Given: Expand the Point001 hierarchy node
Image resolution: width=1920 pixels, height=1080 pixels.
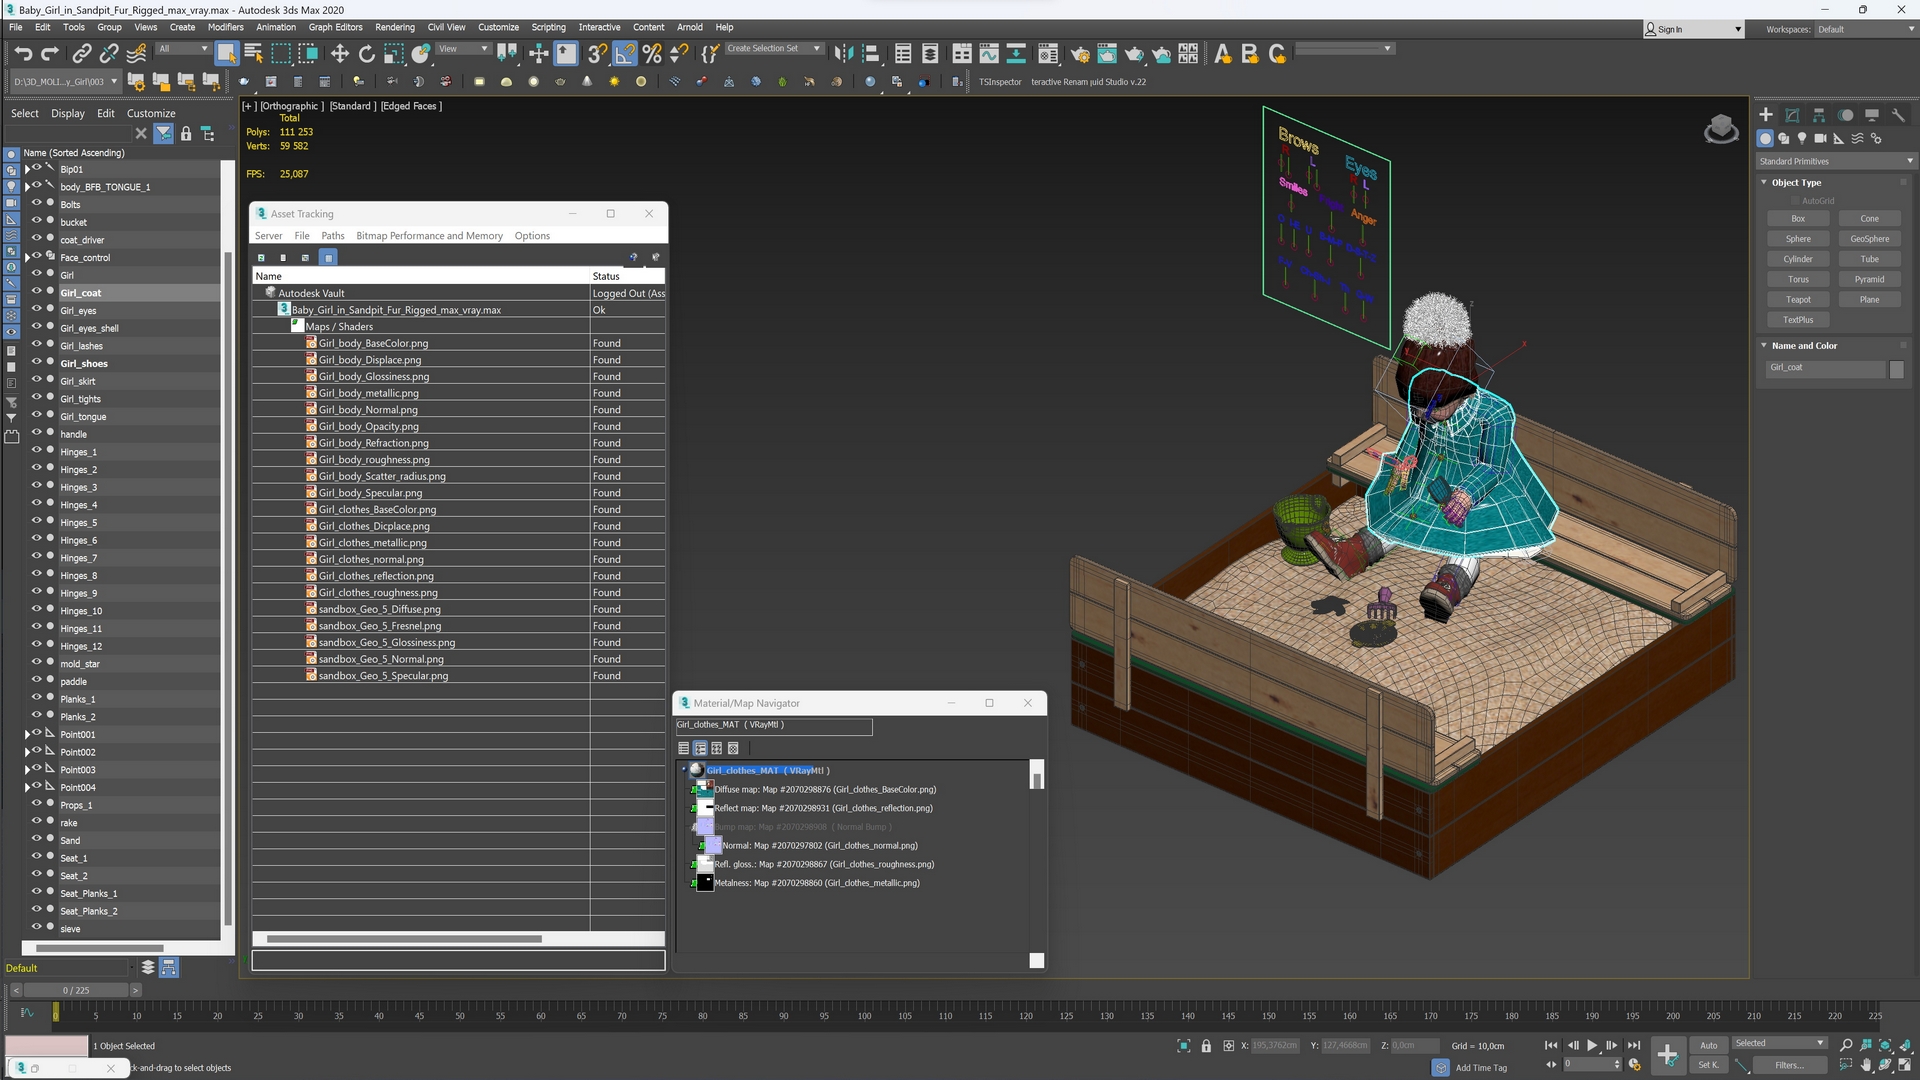Looking at the screenshot, I should 27,734.
